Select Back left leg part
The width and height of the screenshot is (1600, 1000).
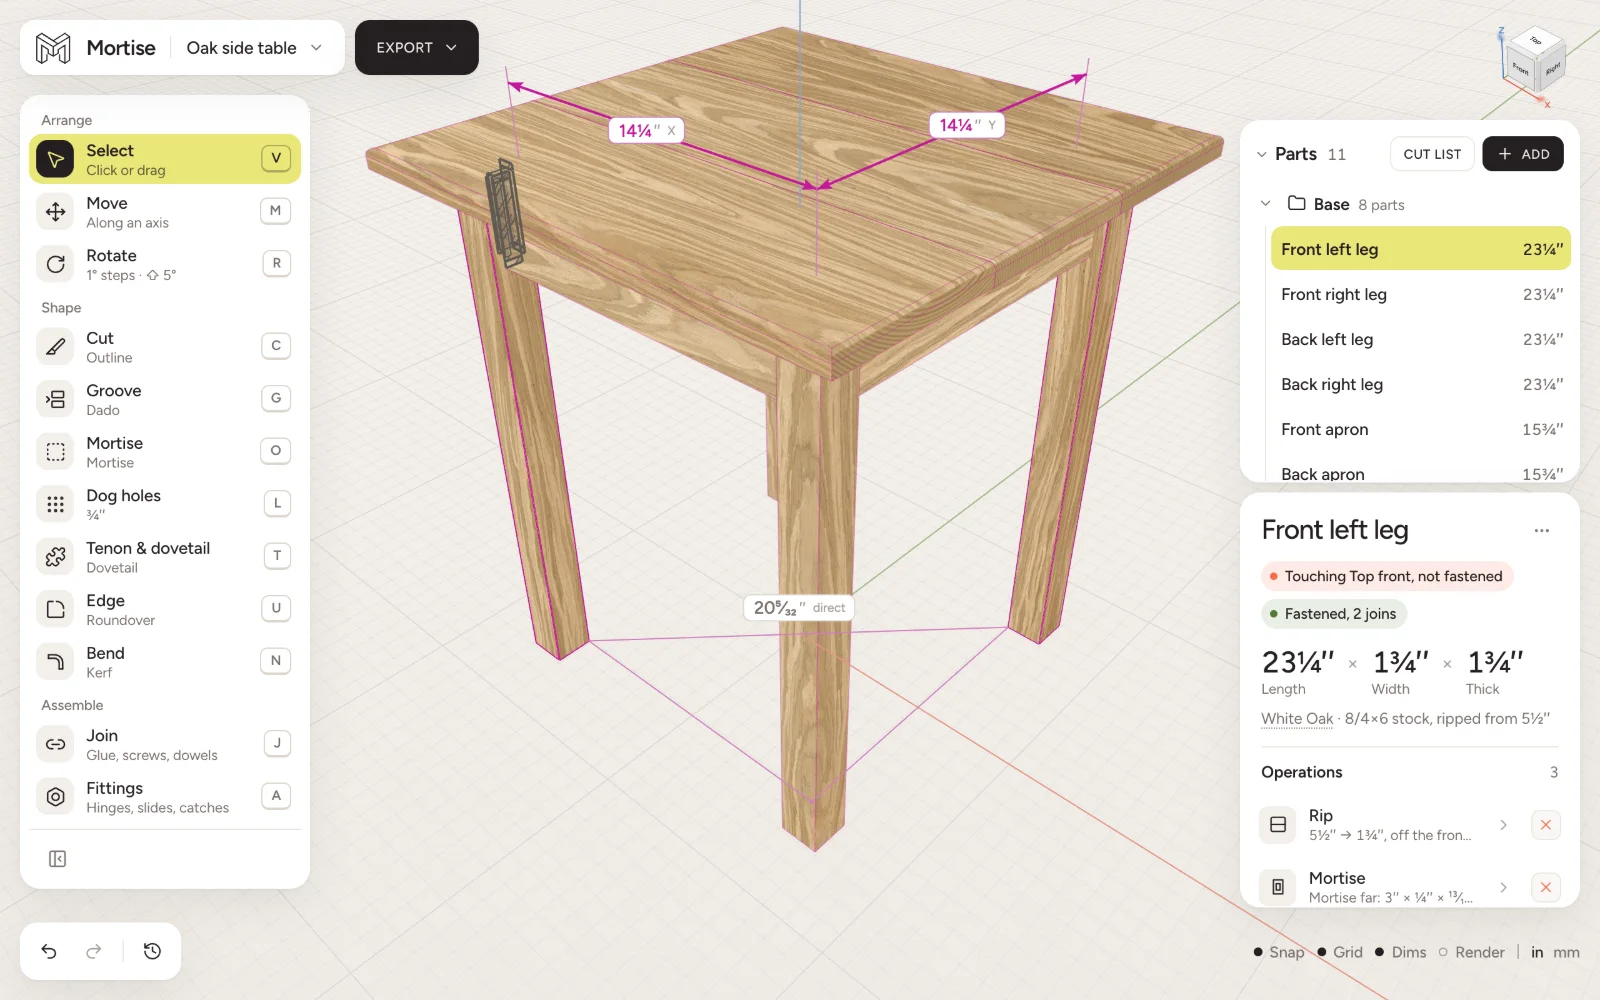coord(1420,339)
